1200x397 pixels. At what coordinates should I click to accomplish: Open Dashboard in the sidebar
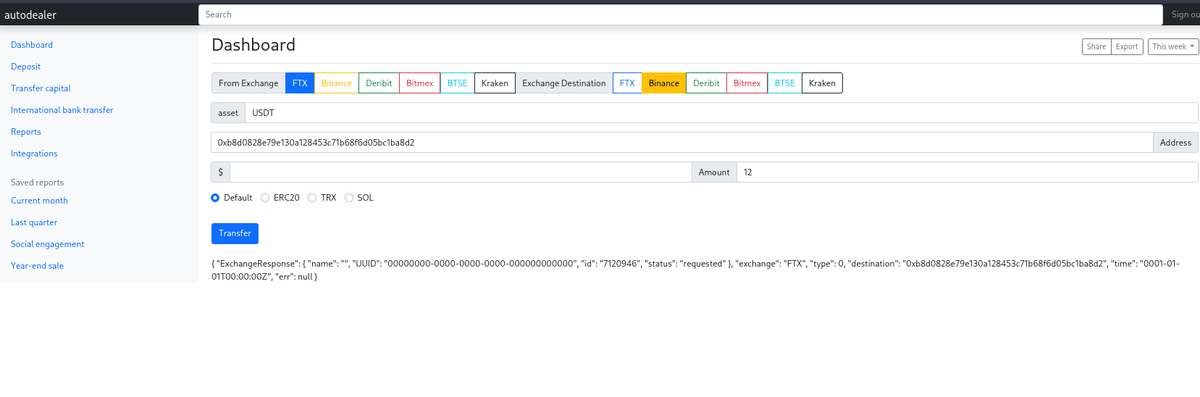[31, 45]
